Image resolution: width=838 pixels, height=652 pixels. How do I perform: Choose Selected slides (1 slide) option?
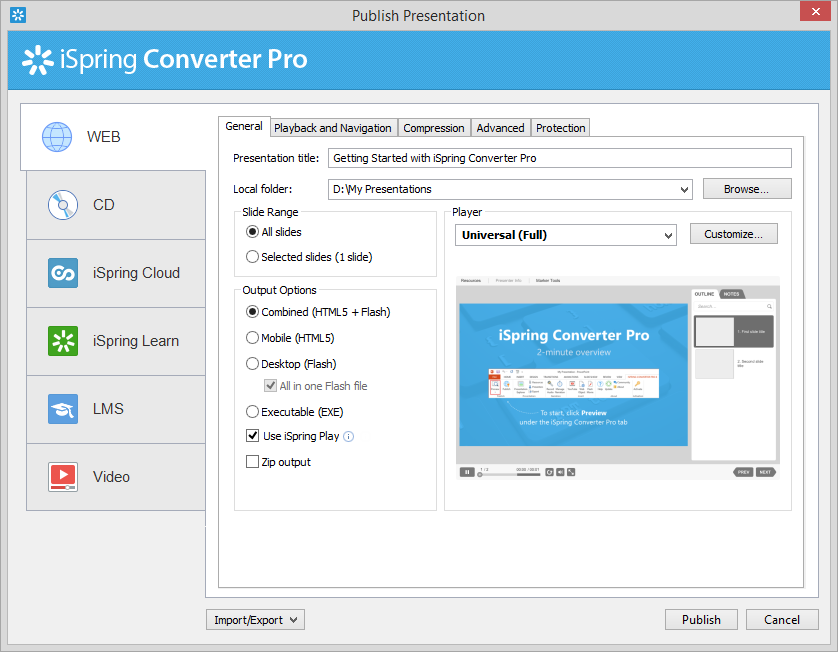pos(252,257)
